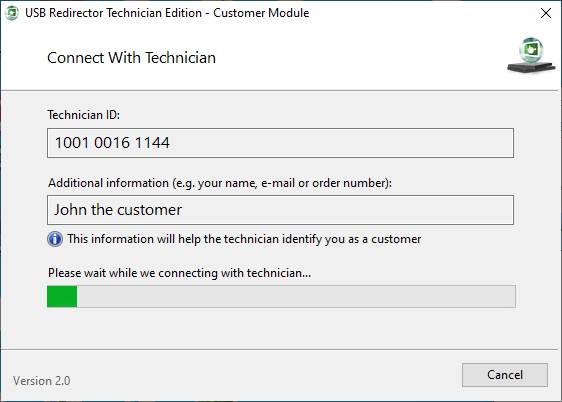
Task: Click the blue information icon
Action: coord(55,239)
